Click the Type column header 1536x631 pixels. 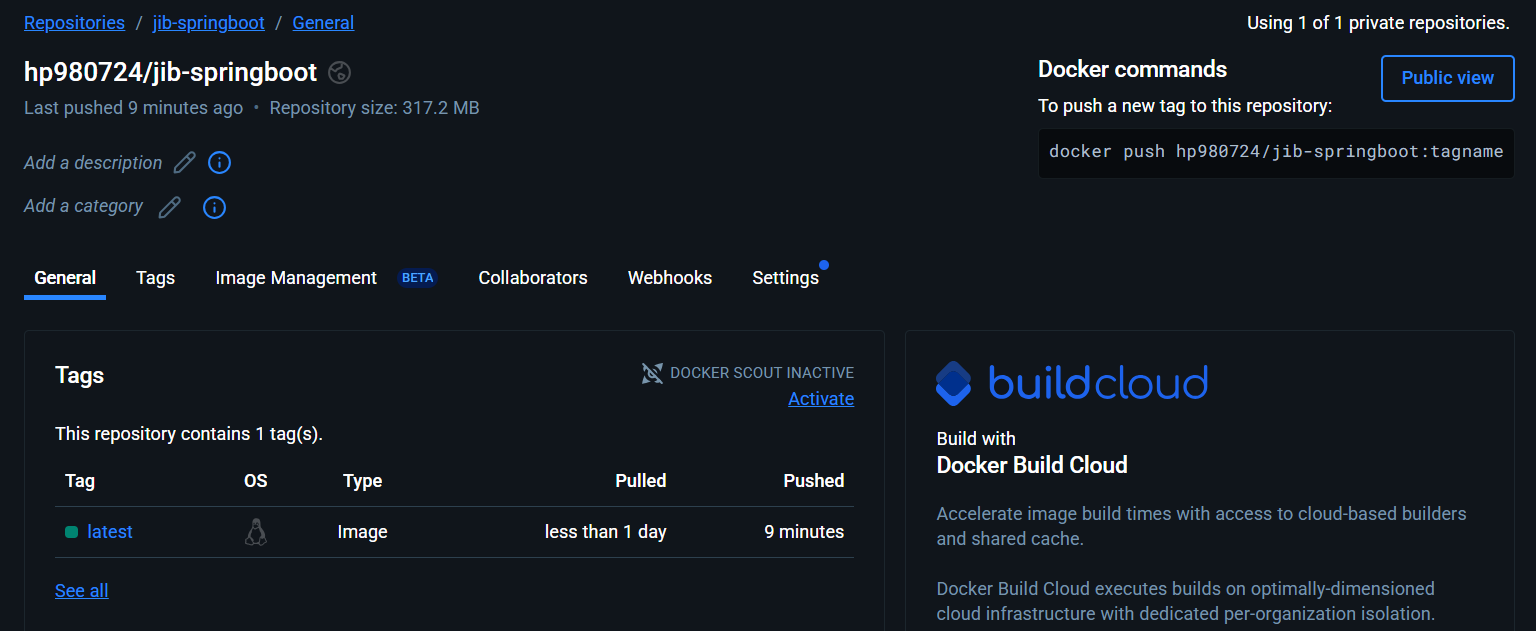tap(362, 481)
